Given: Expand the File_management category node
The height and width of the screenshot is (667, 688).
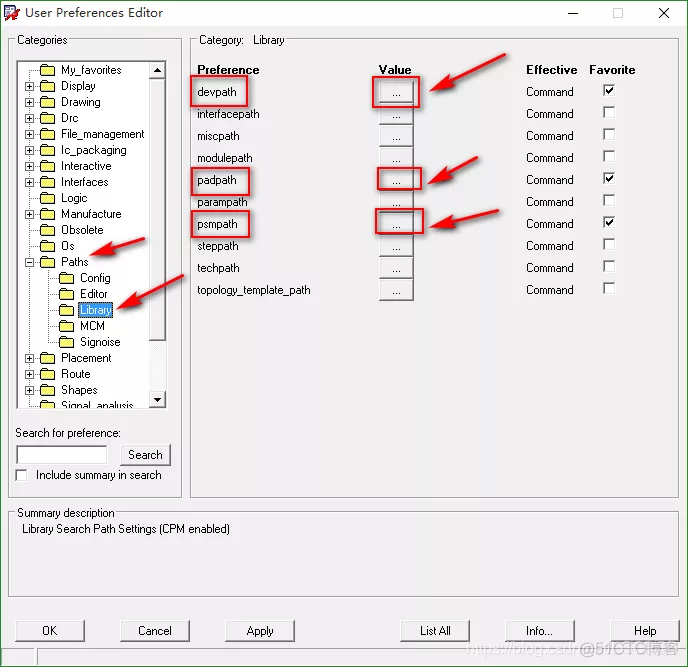Looking at the screenshot, I should tap(29, 134).
